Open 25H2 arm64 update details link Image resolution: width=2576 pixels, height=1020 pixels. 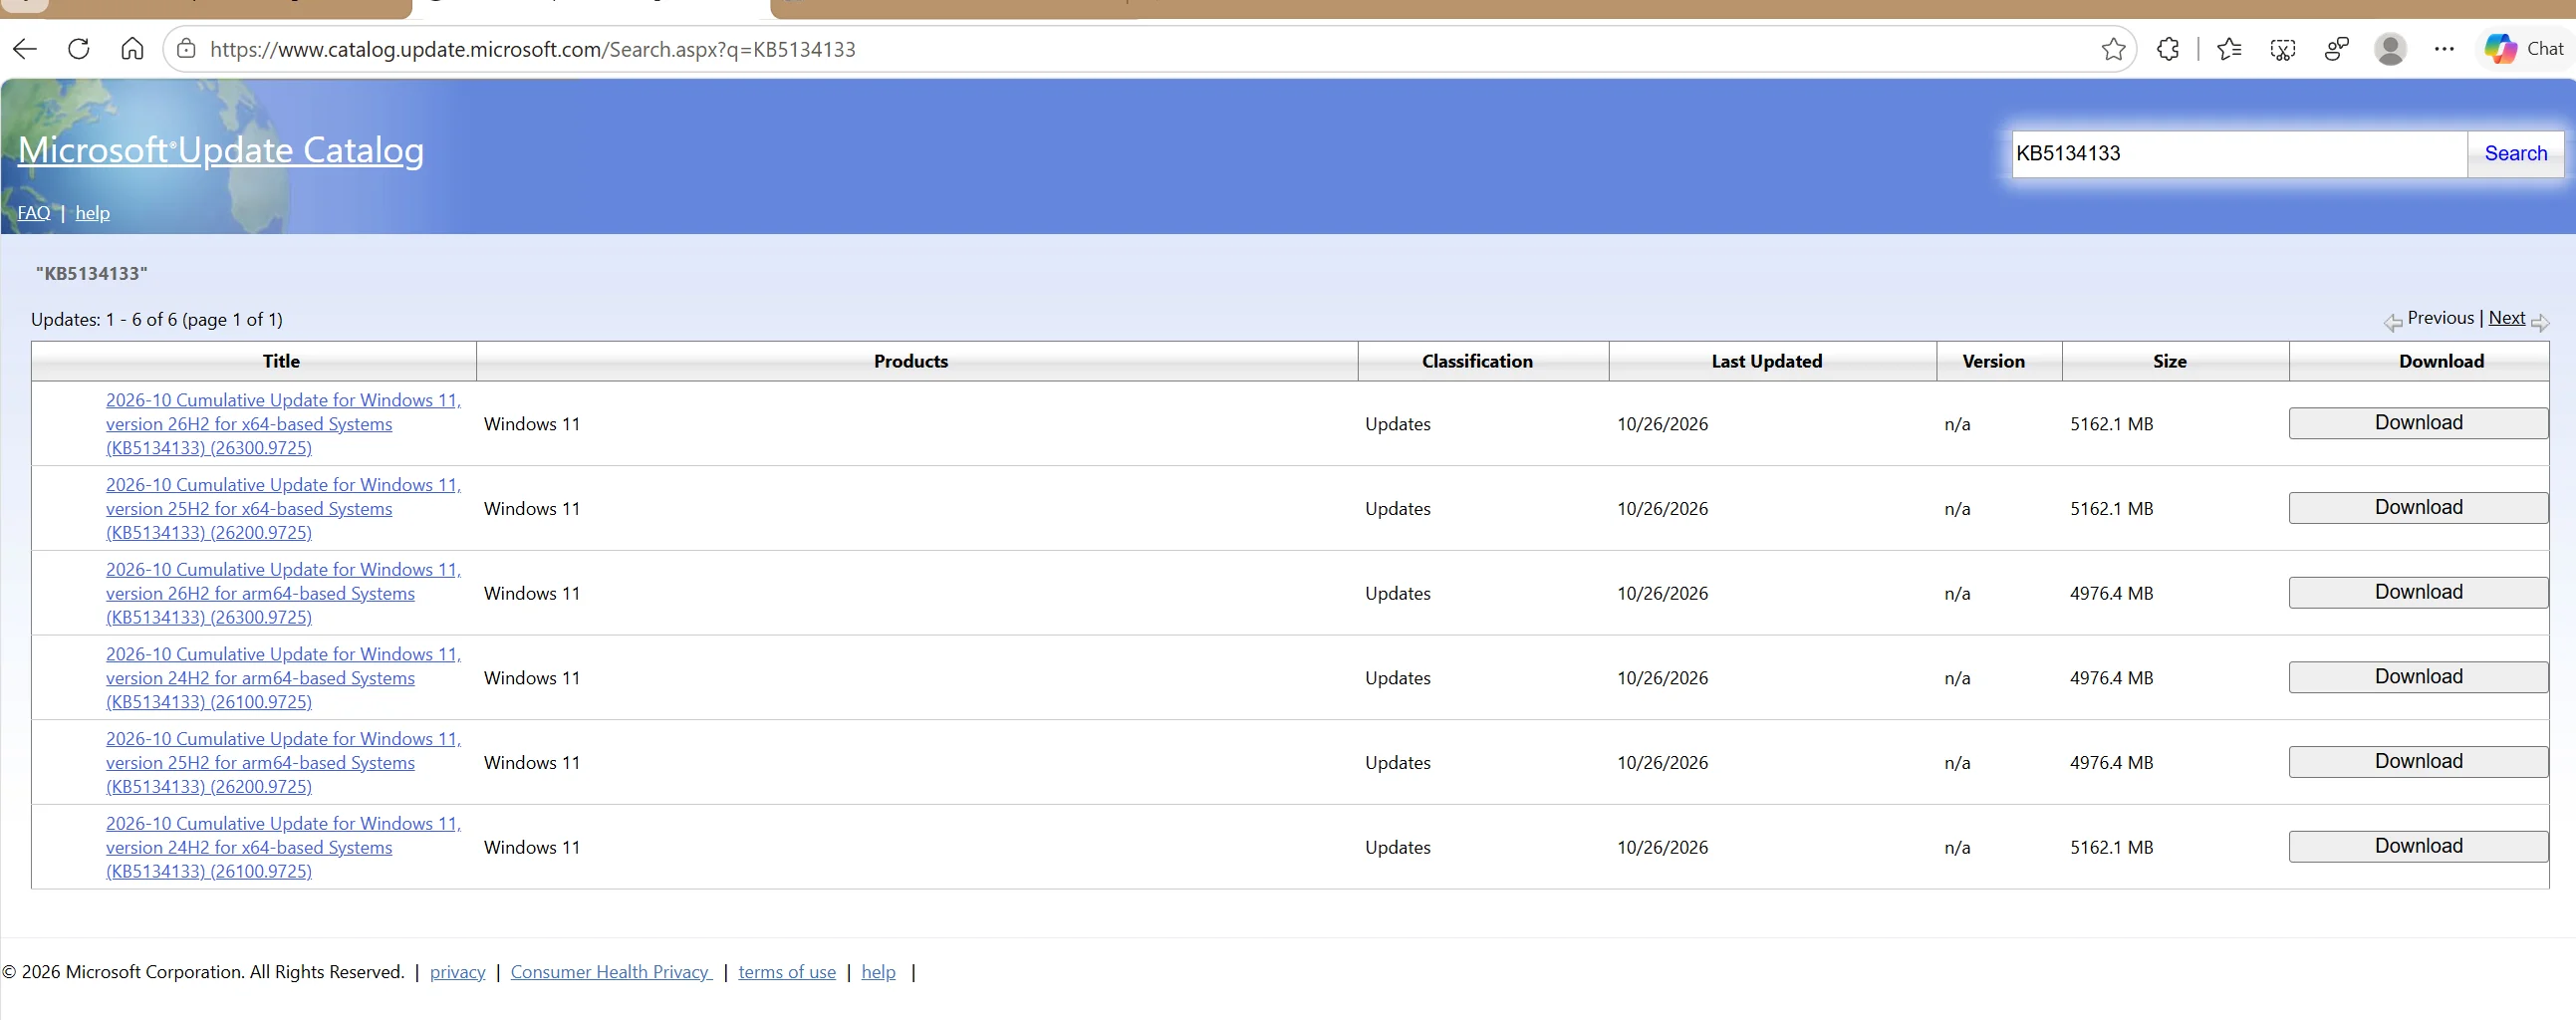pos(283,762)
